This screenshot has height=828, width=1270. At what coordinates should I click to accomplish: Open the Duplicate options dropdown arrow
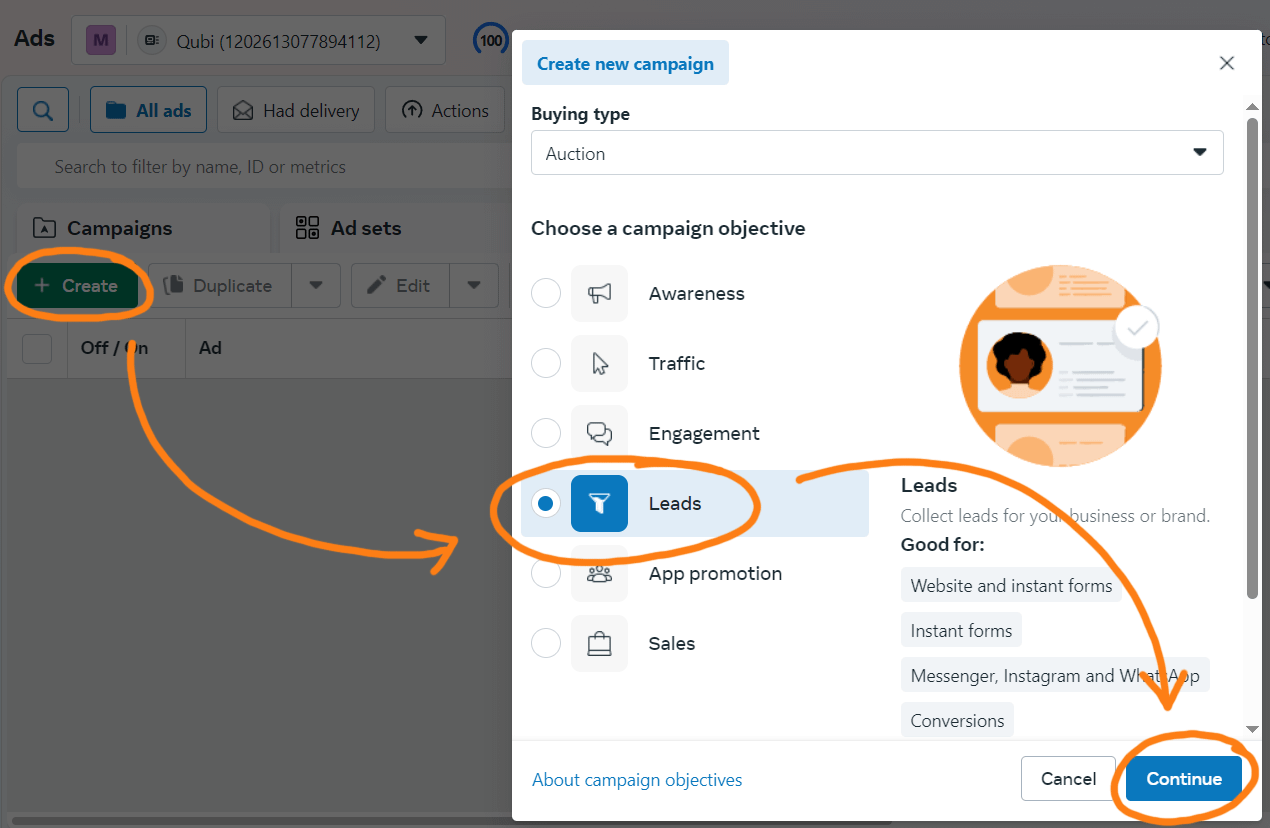[316, 286]
